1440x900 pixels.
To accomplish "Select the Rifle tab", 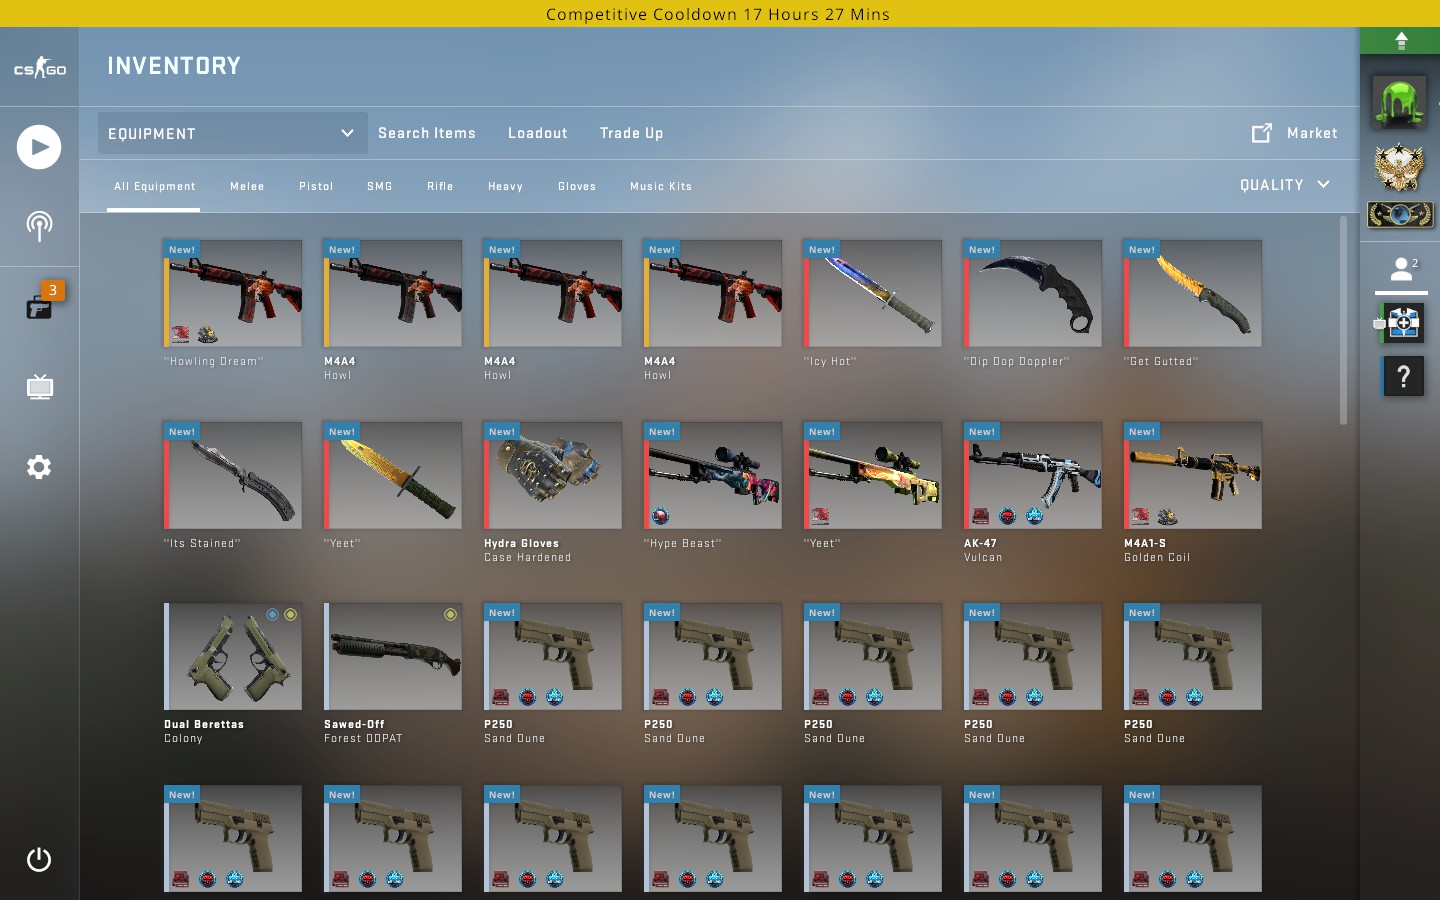I will pyautogui.click(x=440, y=187).
